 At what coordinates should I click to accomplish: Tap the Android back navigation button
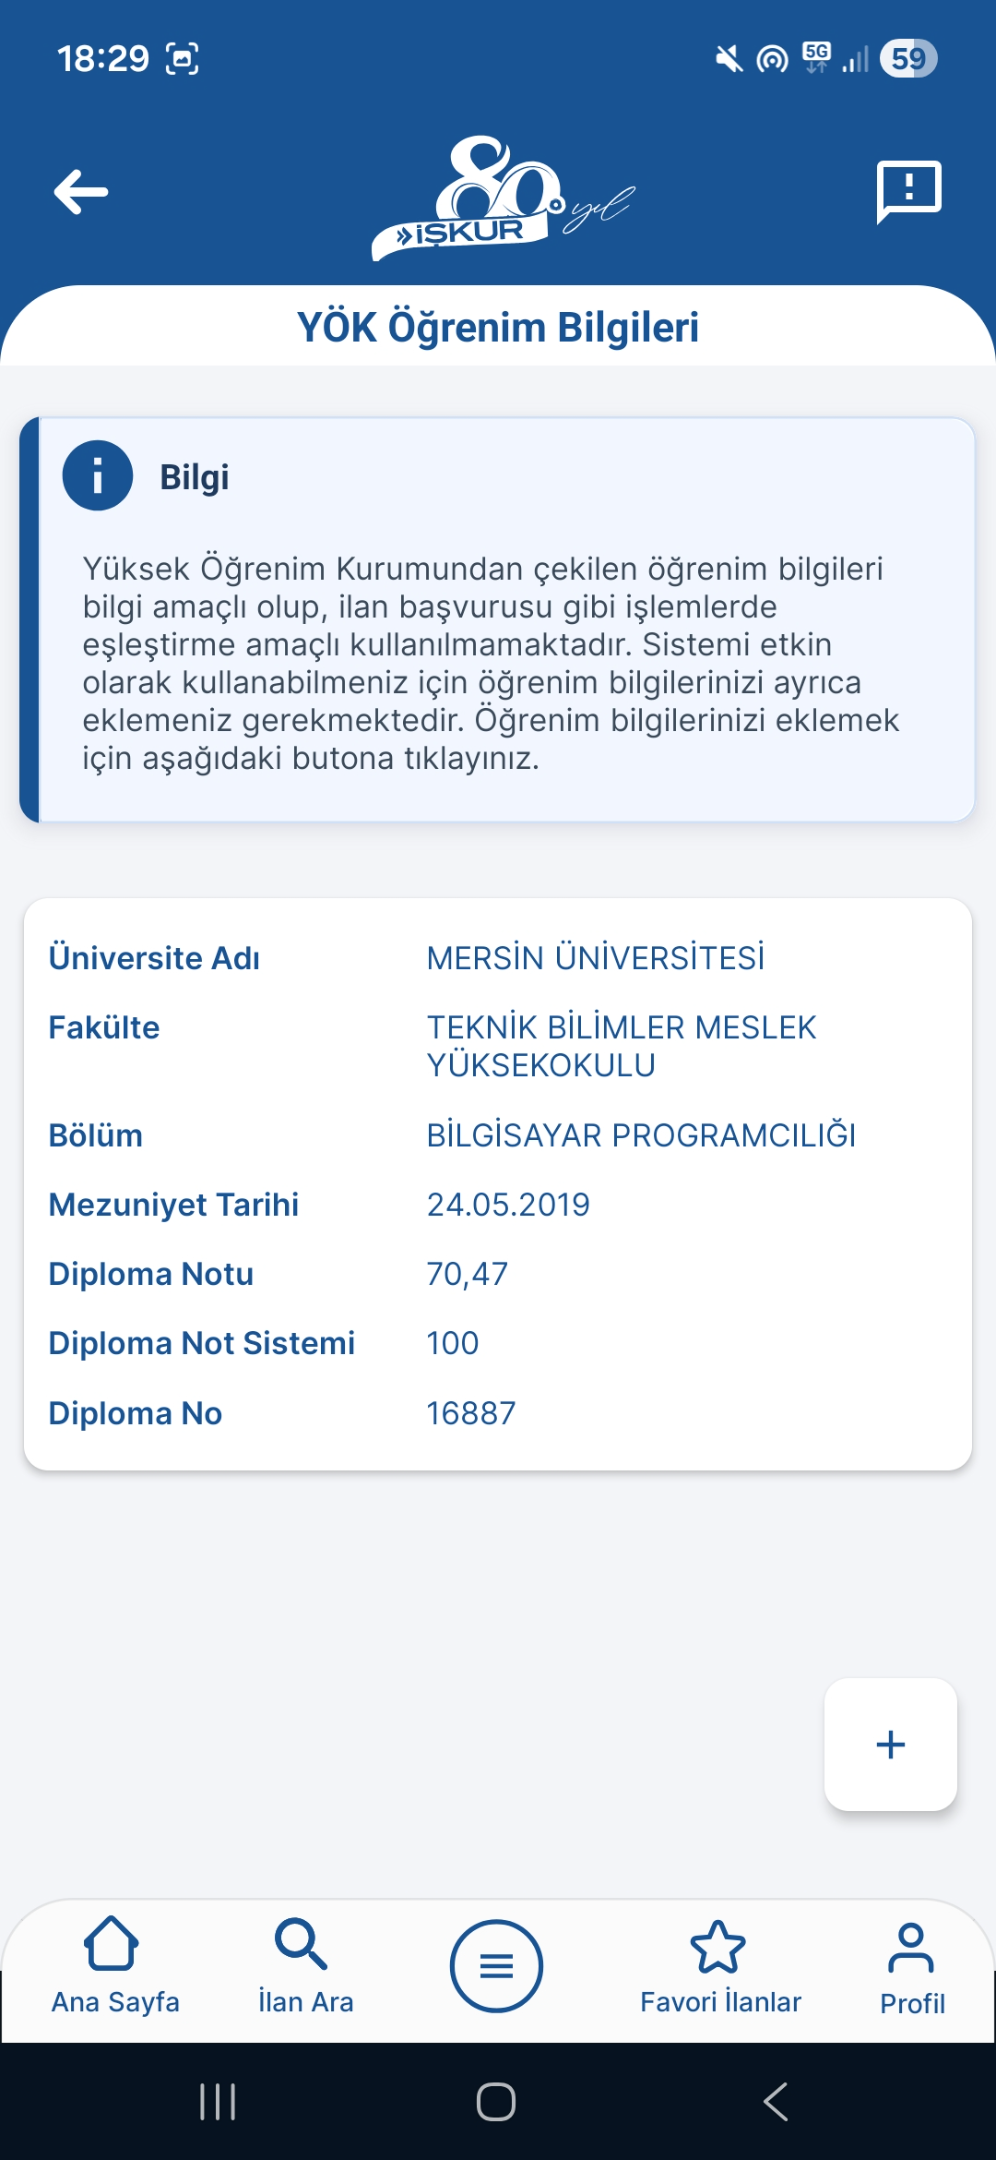point(776,2101)
